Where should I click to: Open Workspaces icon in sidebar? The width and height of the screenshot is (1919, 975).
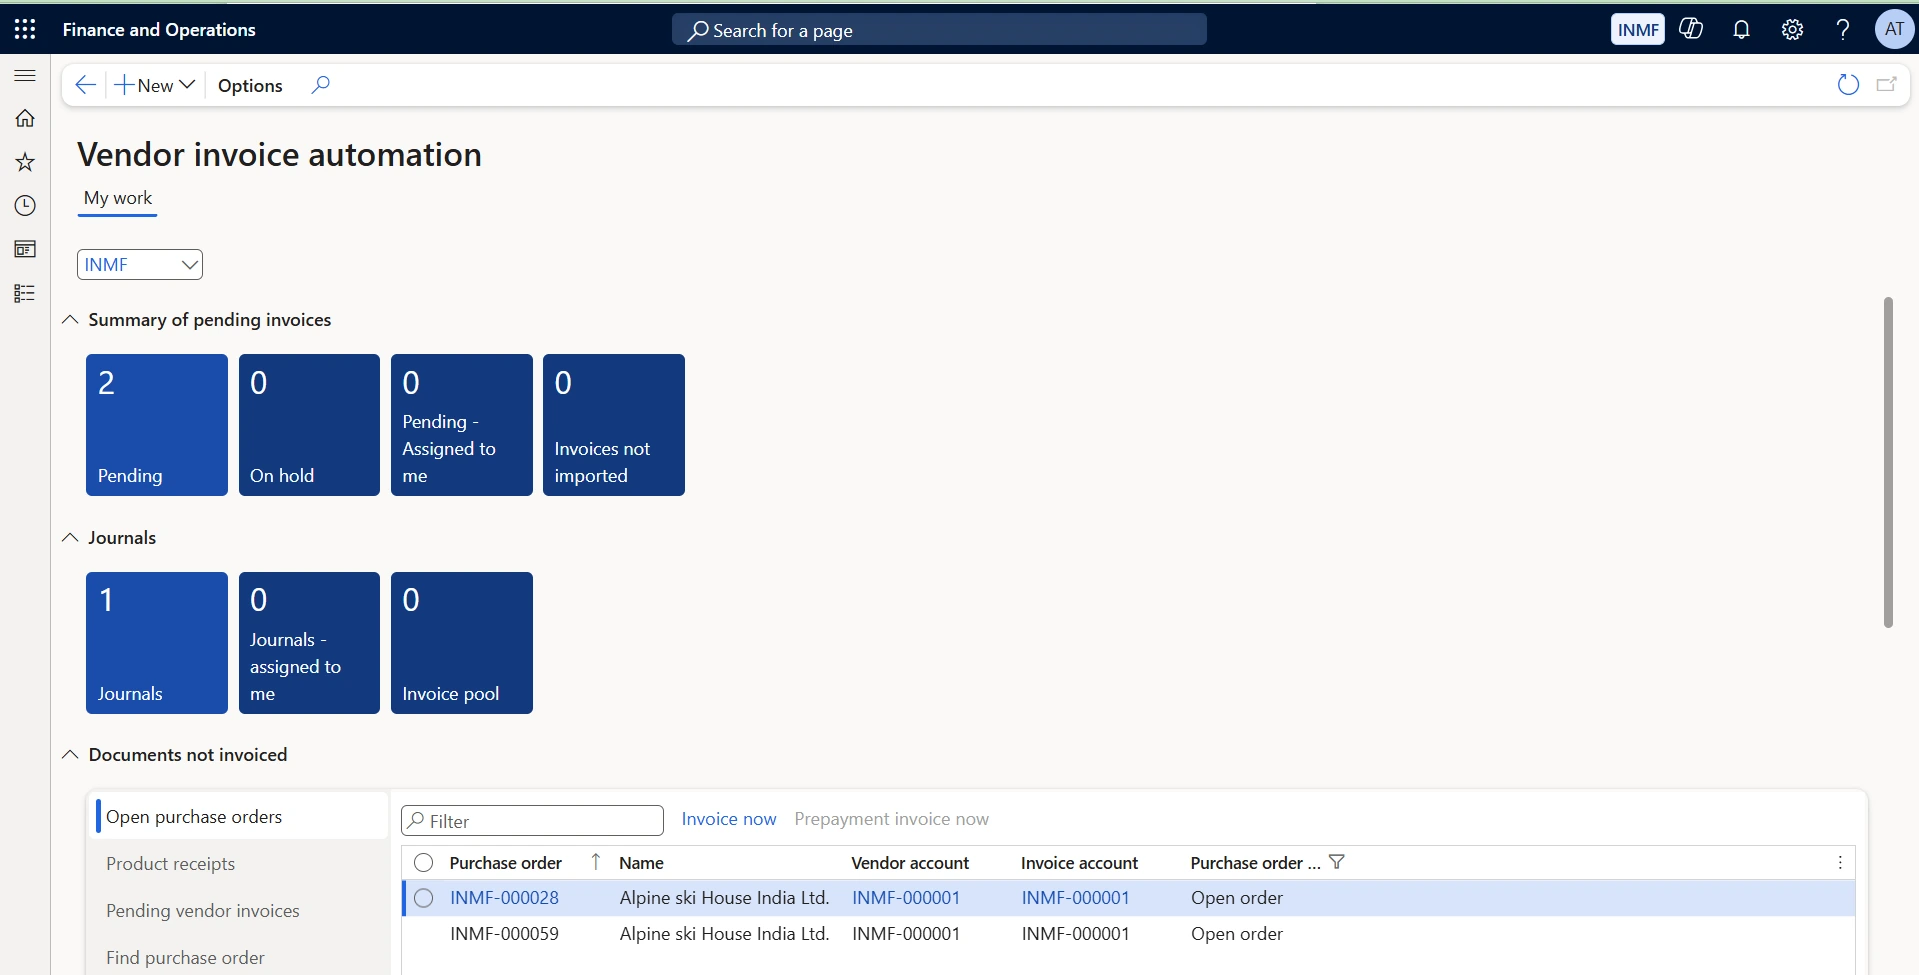pos(25,249)
